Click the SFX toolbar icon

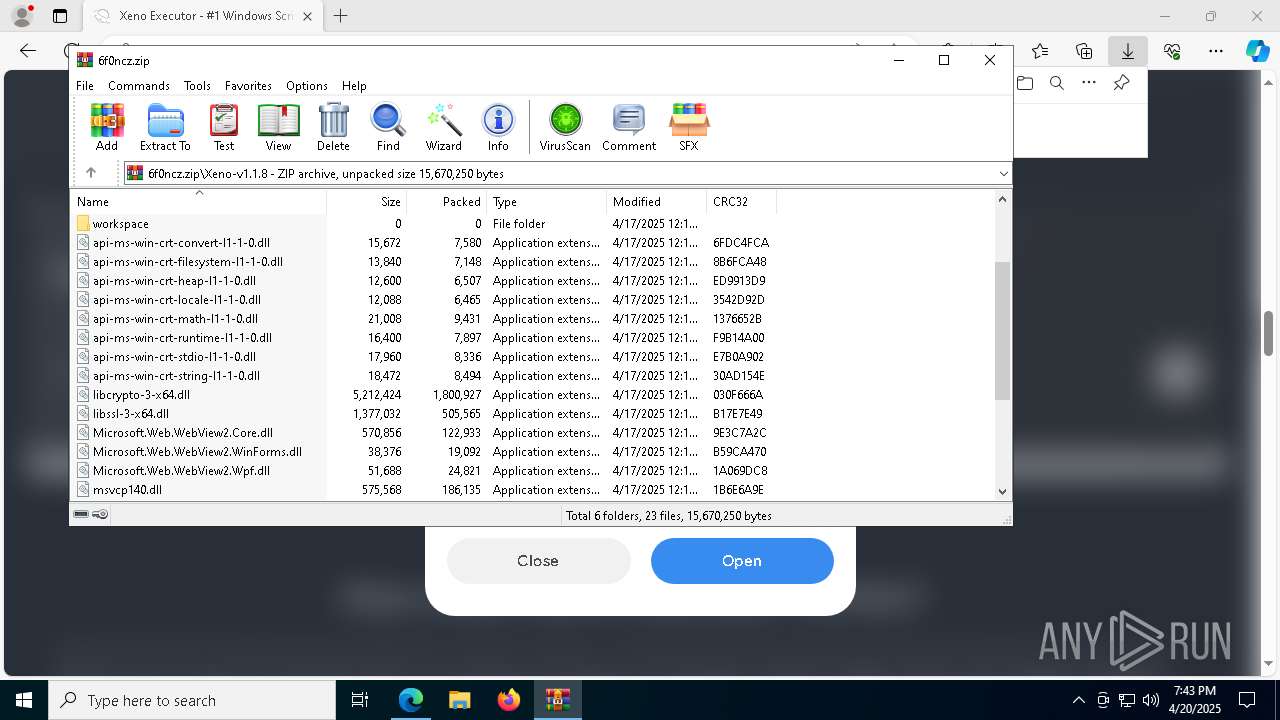[x=689, y=127]
